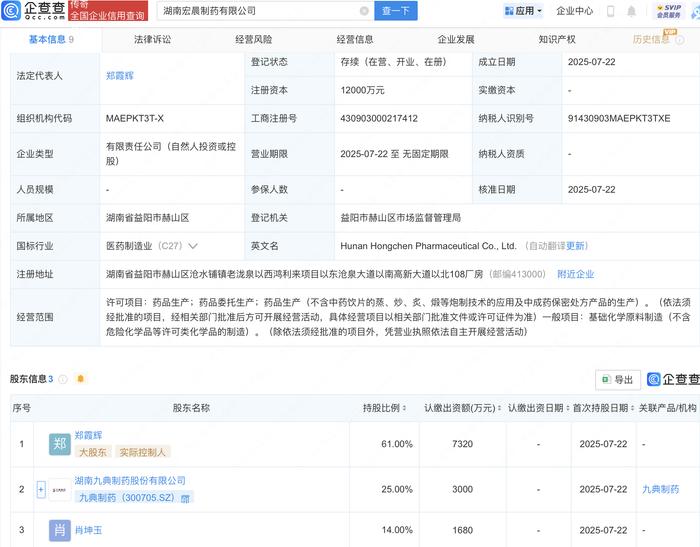Screen dimensions: 700x547
Task: Open the 历史信息 VIP tab
Action: [x=651, y=39]
